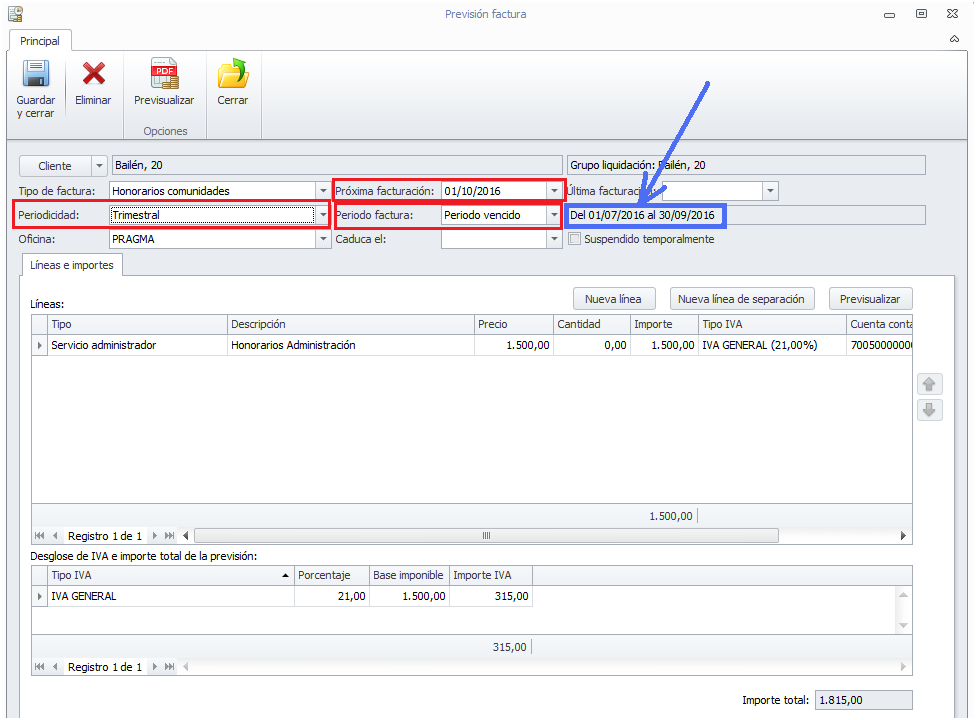Go to last record in Líneas navigator
This screenshot has height=720, width=976.
point(169,536)
